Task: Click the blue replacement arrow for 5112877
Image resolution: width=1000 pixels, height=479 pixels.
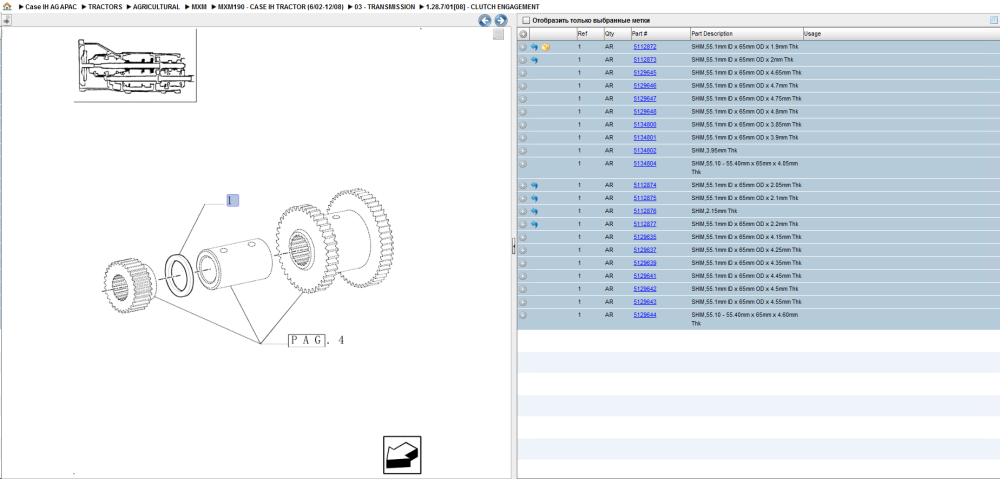Action: [534, 225]
